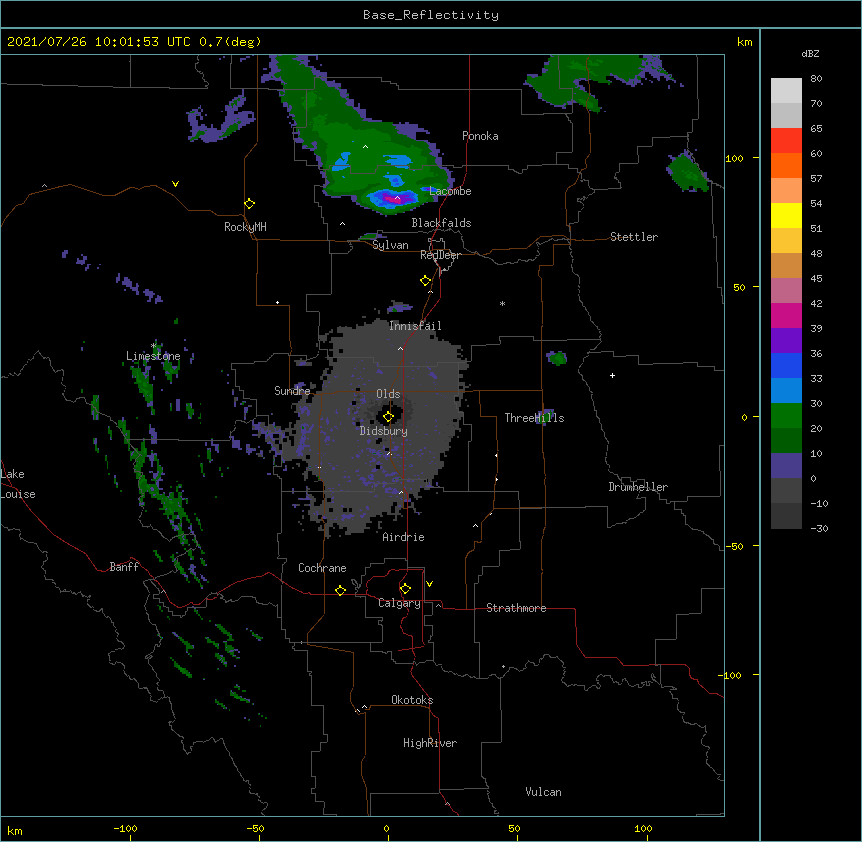Click the 45 value on dBZ legend
This screenshot has width=862, height=842.
(x=816, y=279)
